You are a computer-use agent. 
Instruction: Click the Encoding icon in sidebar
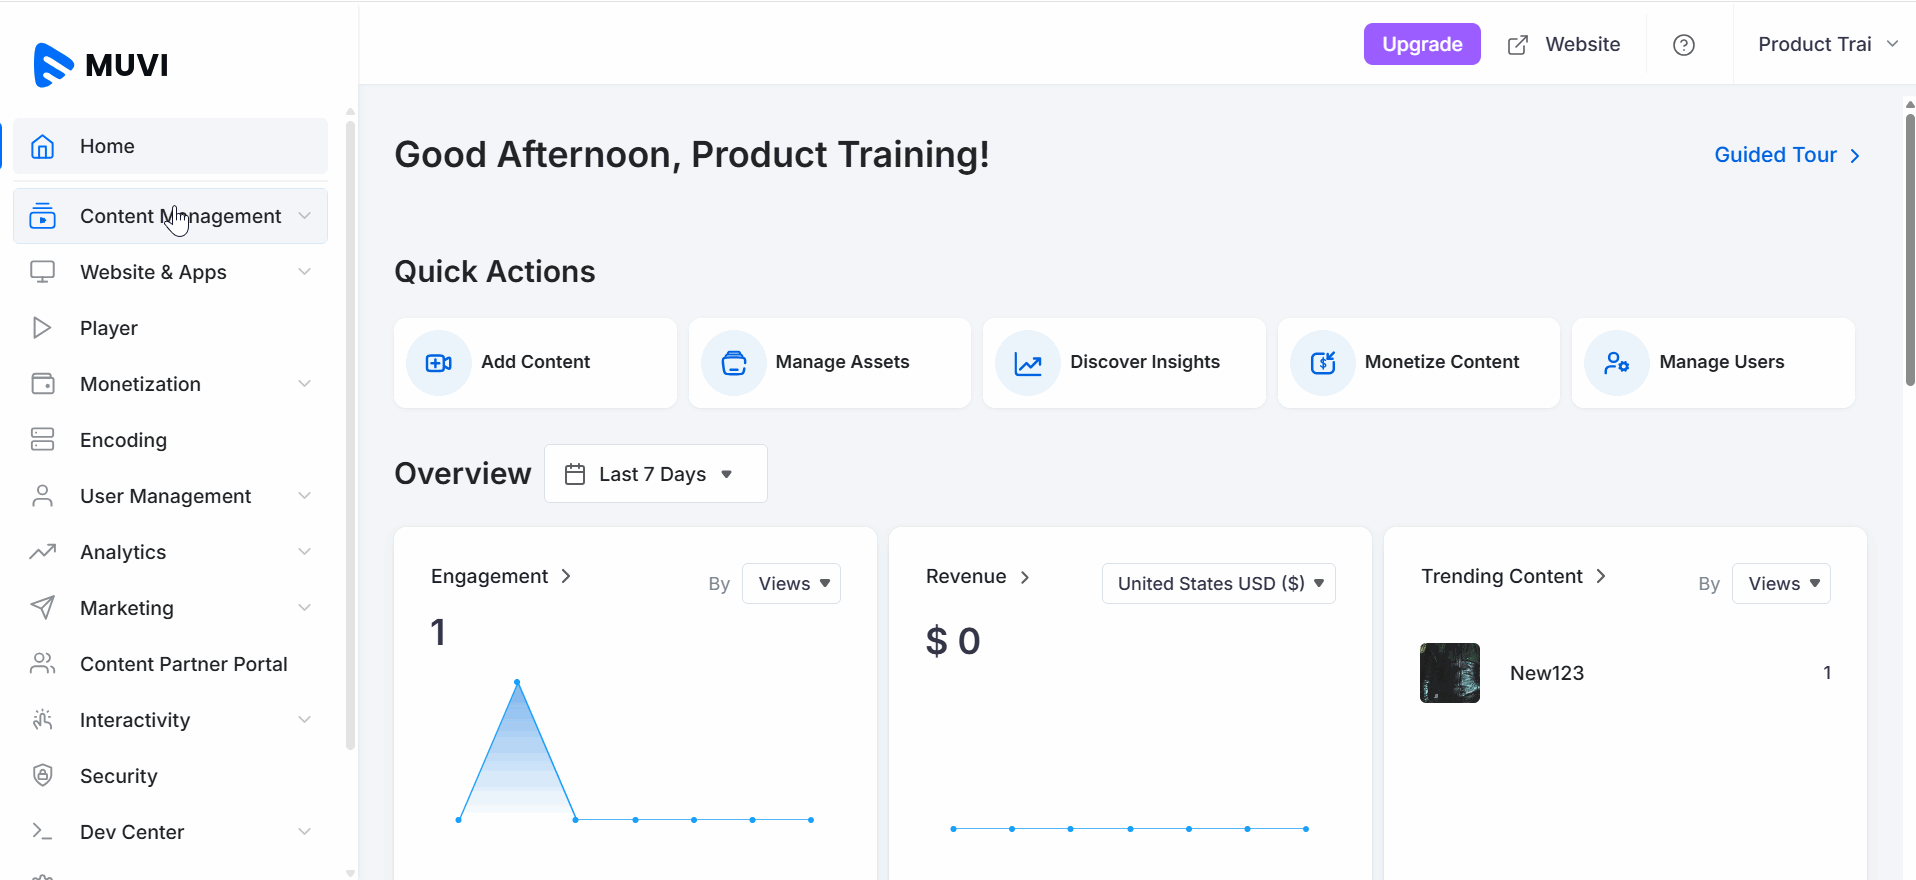[42, 440]
